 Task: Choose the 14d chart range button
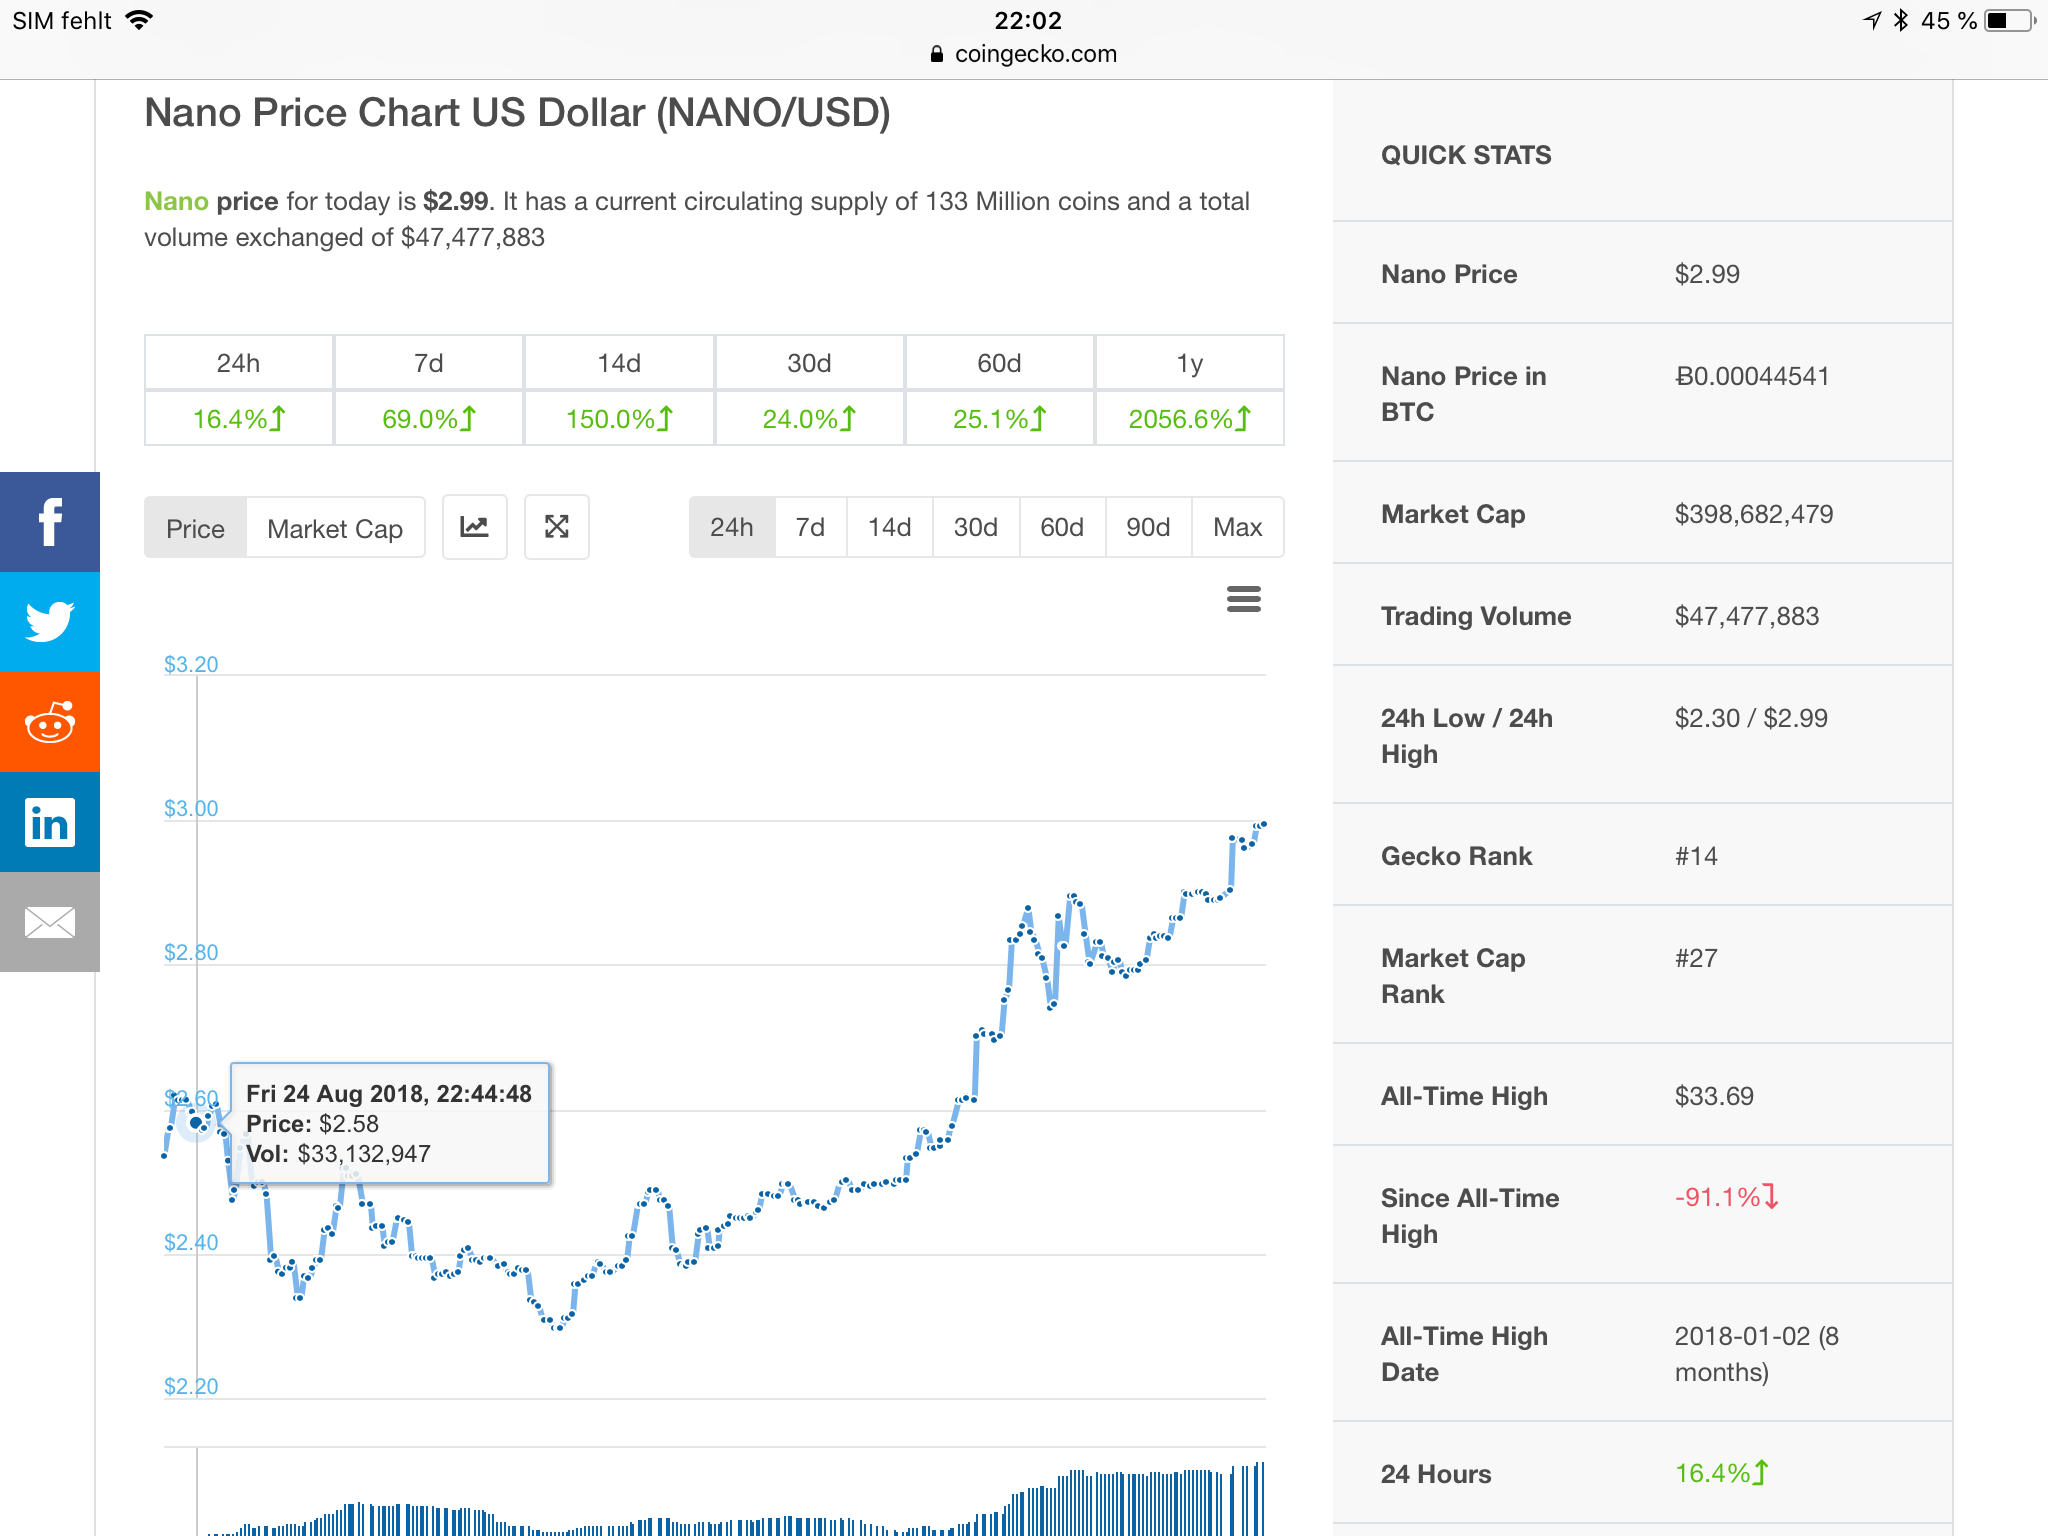click(889, 527)
